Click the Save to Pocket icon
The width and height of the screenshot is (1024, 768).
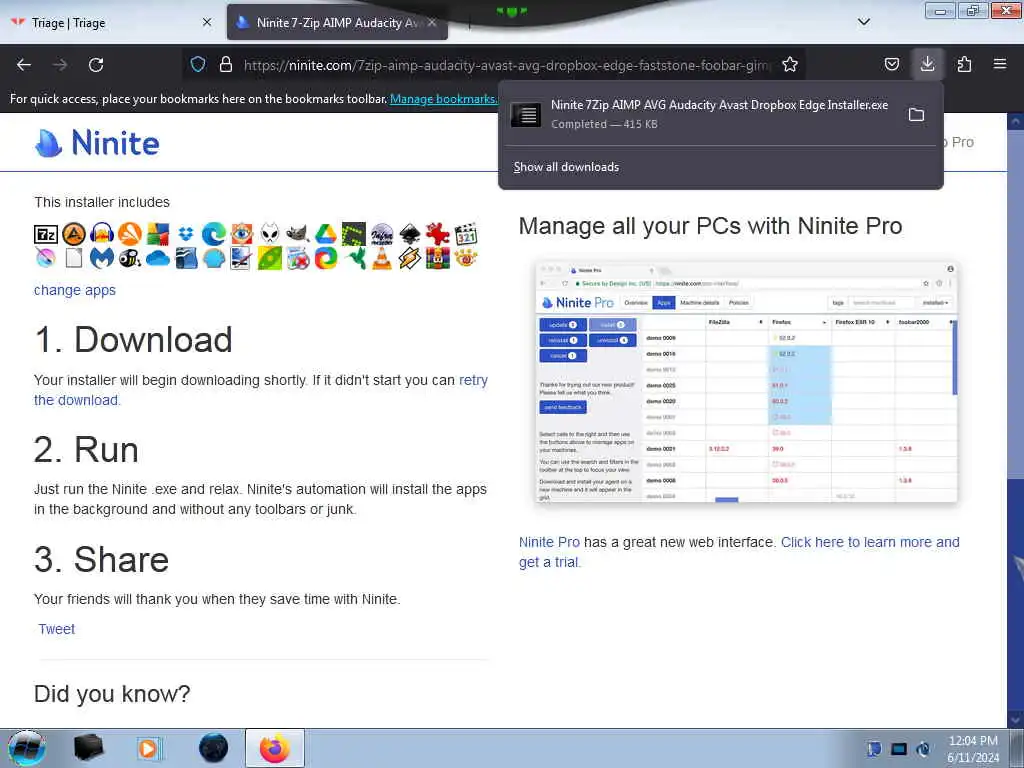coord(891,64)
